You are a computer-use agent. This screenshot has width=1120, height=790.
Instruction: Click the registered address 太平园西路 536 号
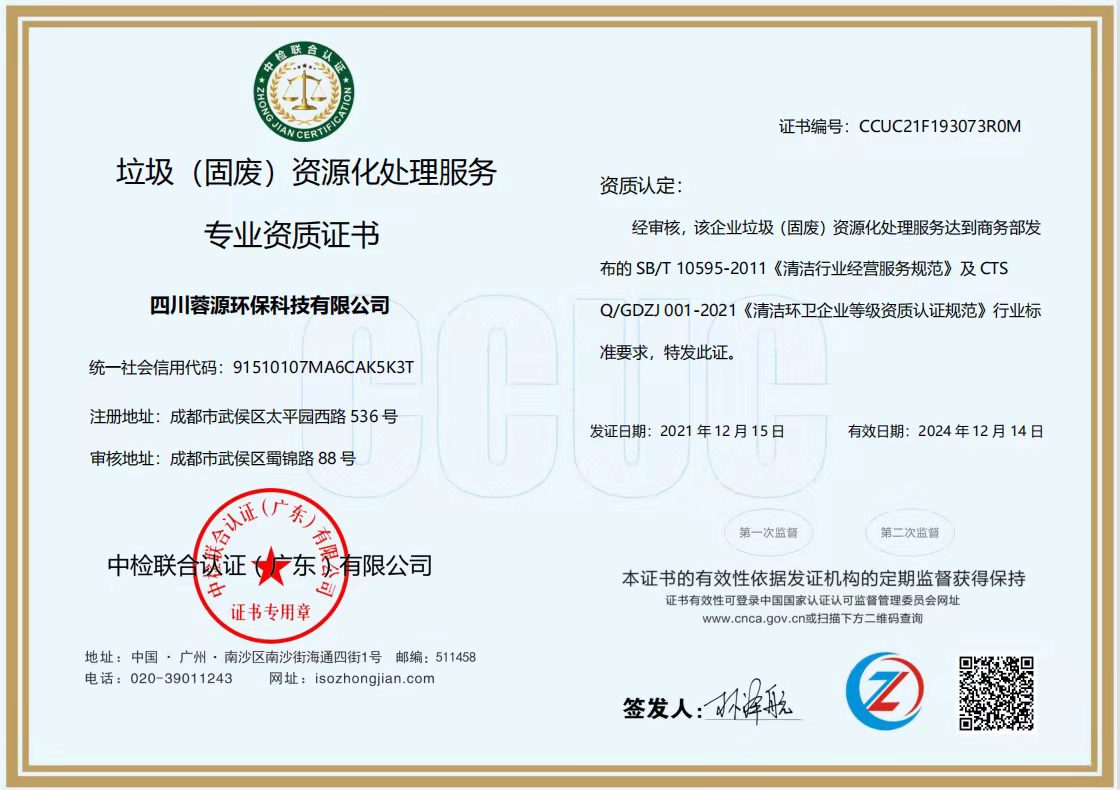(284, 416)
